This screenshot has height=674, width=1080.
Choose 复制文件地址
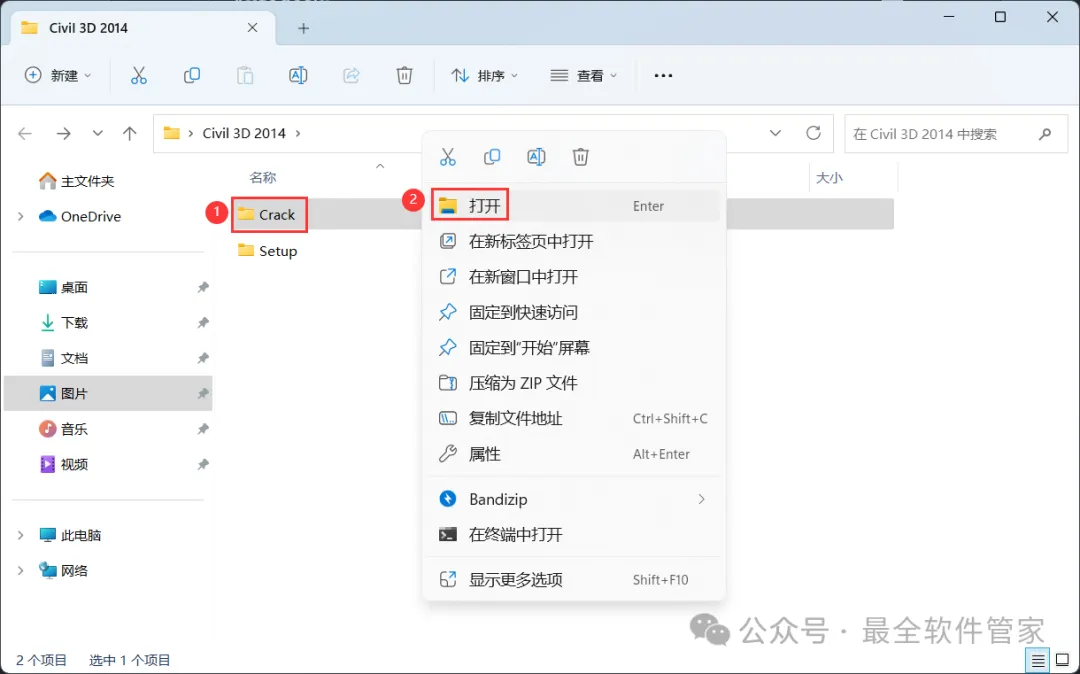574,419
